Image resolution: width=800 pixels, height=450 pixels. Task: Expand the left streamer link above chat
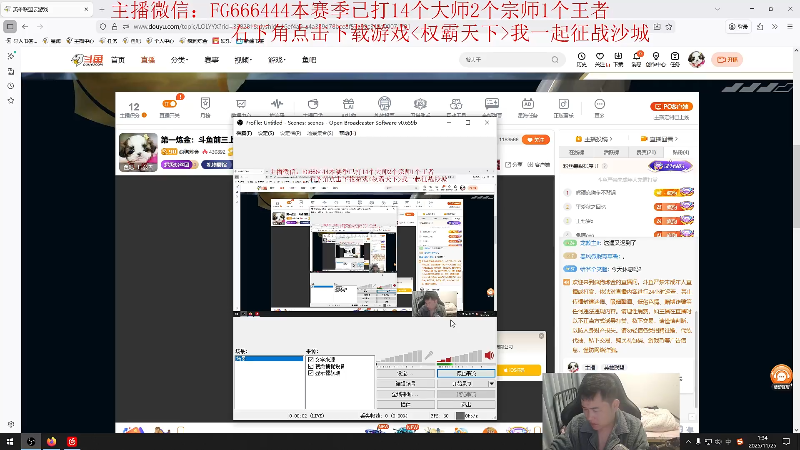[594, 139]
